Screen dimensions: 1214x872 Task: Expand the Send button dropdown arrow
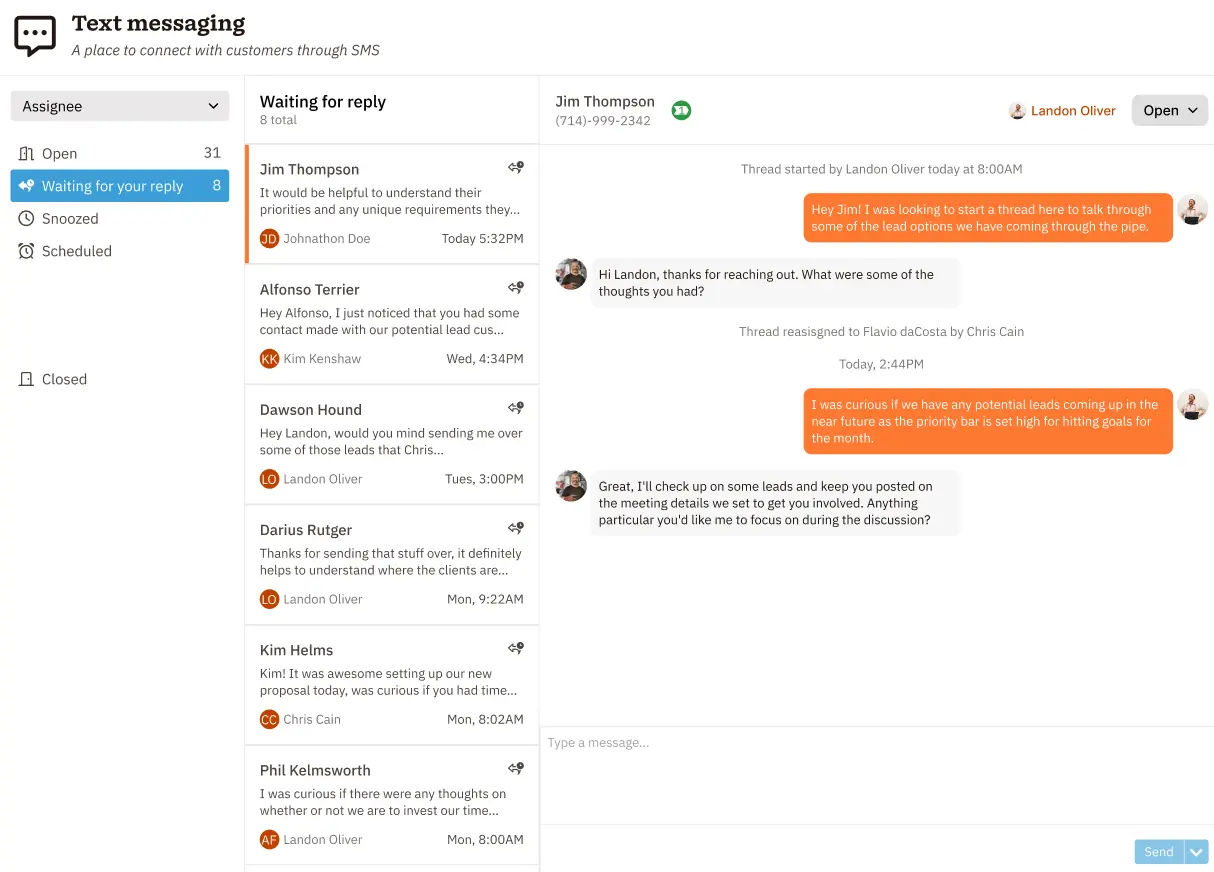[1196, 851]
